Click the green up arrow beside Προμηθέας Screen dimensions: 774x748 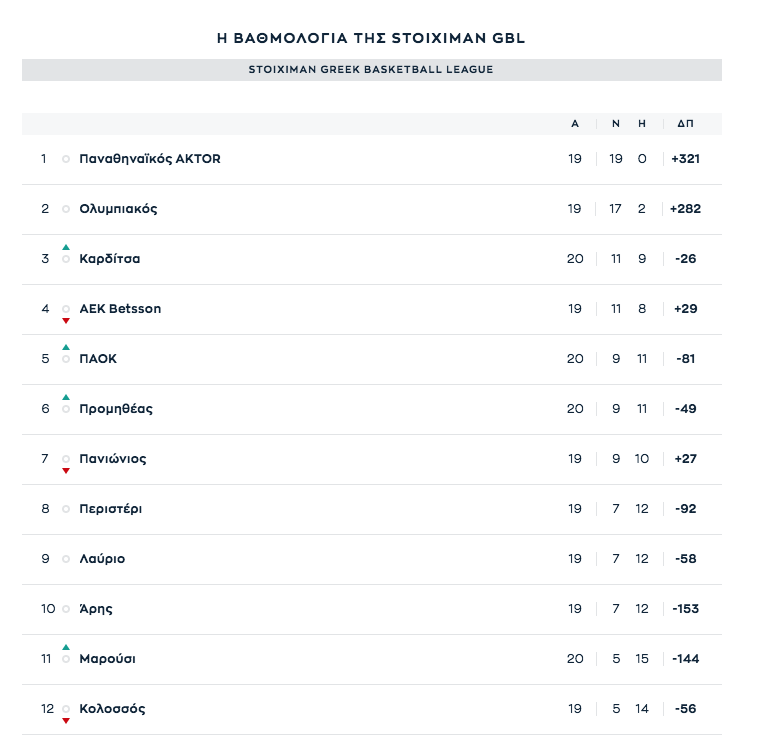point(66,397)
